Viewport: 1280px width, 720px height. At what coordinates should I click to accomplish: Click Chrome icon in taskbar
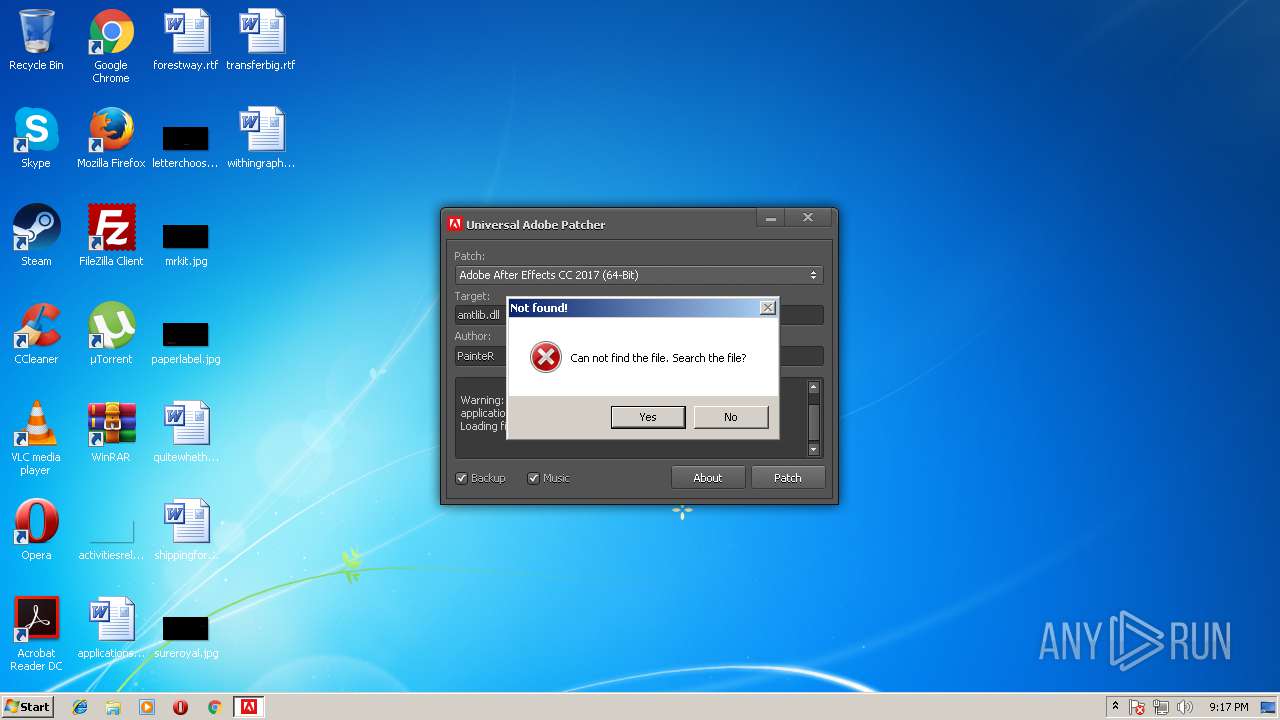214,707
